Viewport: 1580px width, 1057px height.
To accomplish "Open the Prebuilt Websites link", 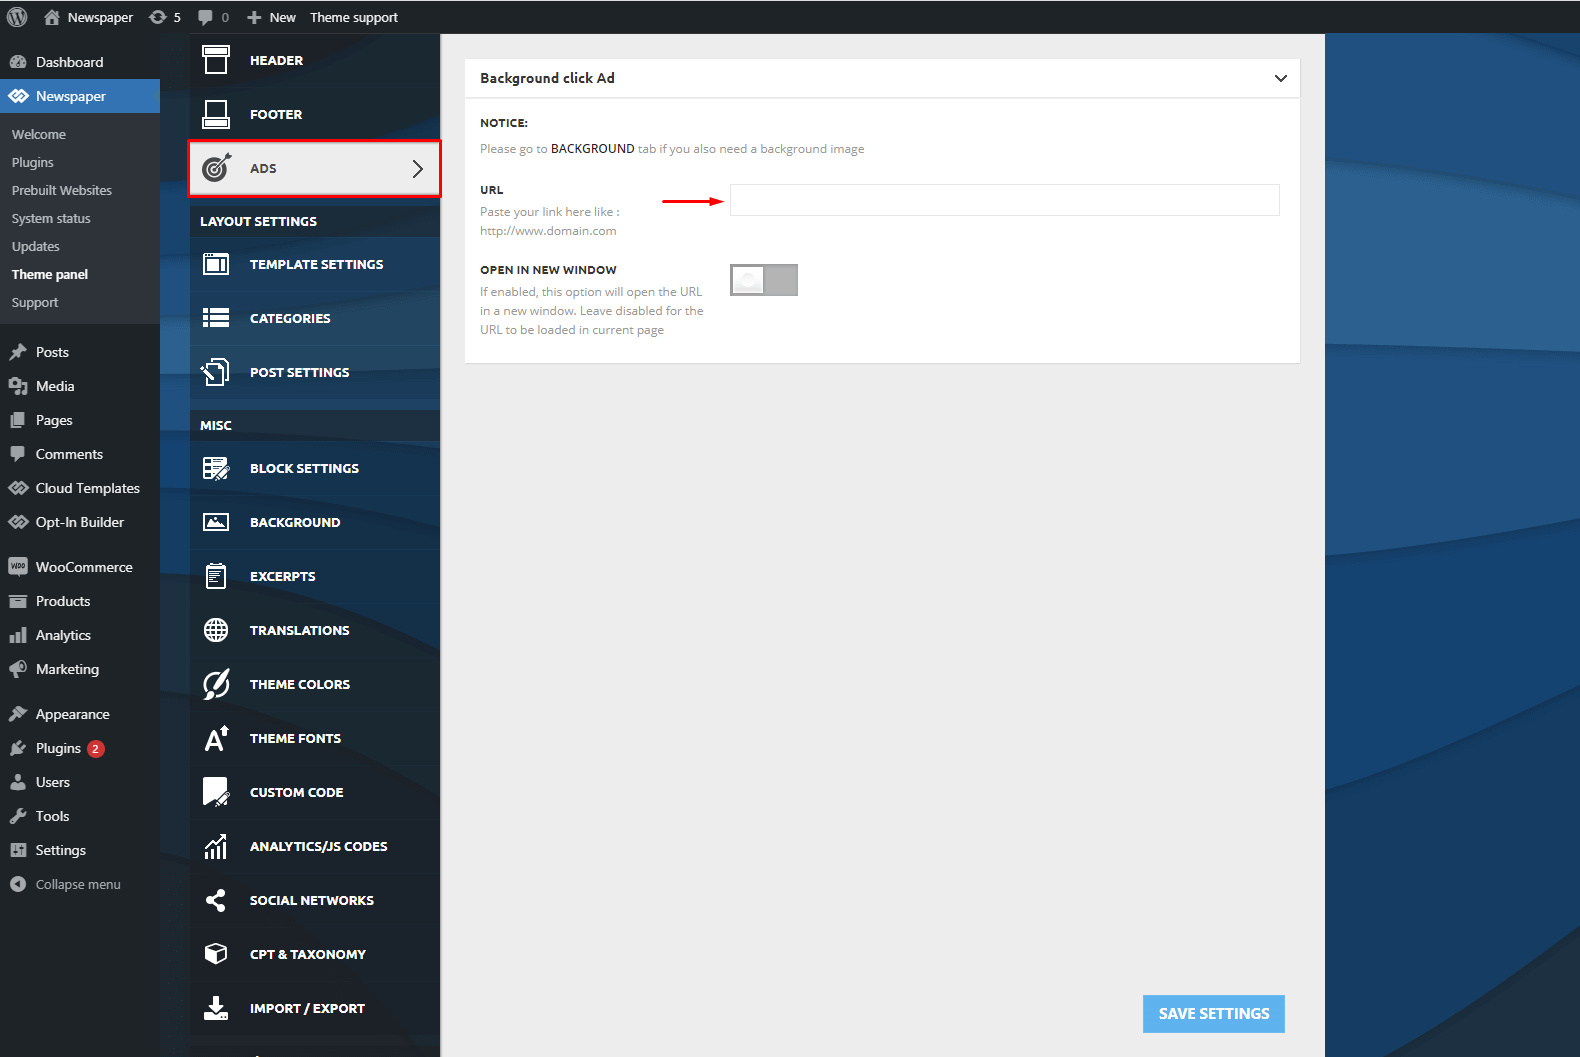I will pos(62,190).
